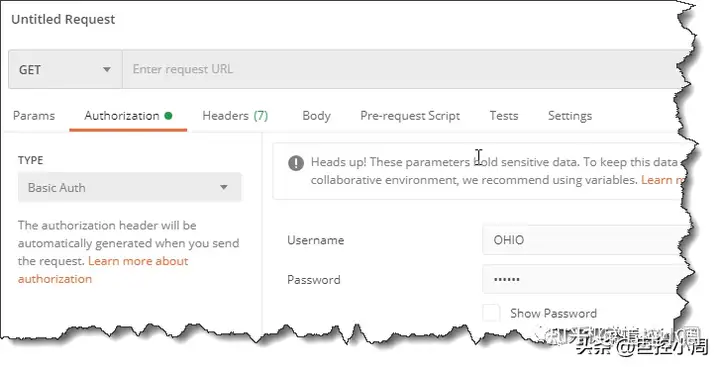Switch to the Params tab
720x367 pixels.
34,116
